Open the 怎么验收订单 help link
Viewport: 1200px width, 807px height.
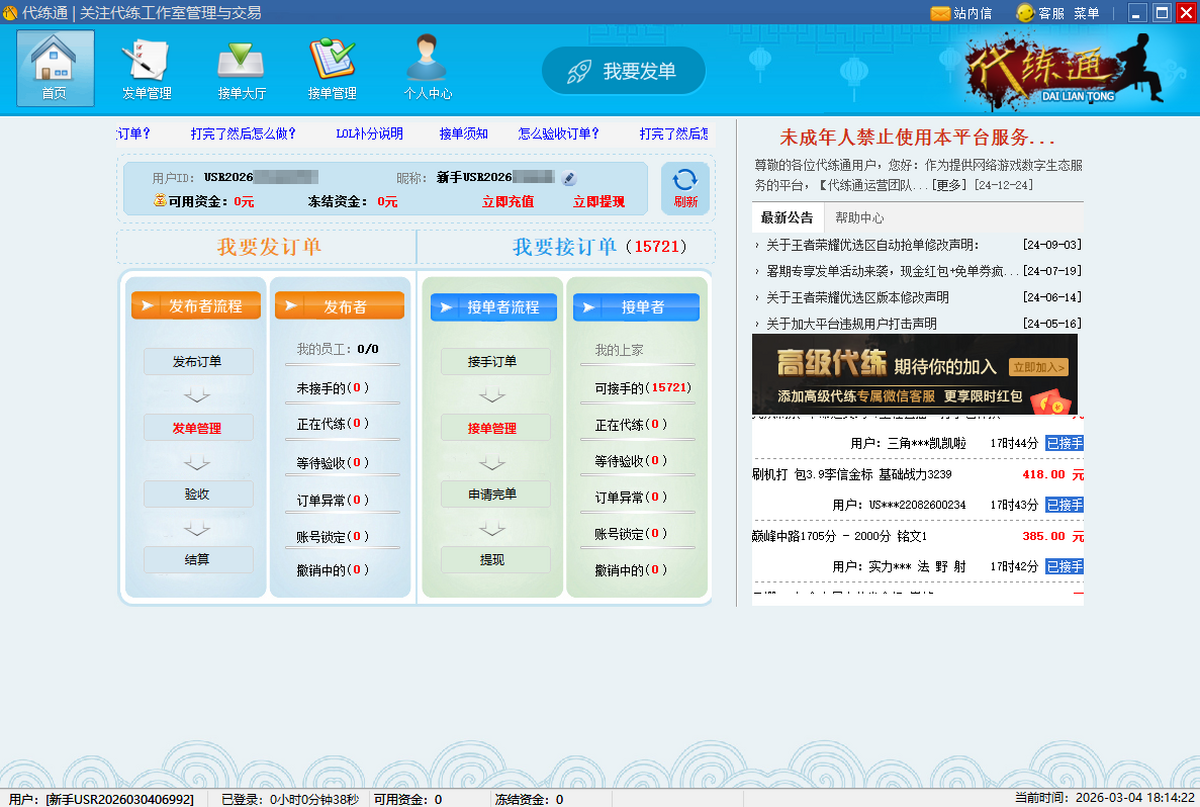559,133
